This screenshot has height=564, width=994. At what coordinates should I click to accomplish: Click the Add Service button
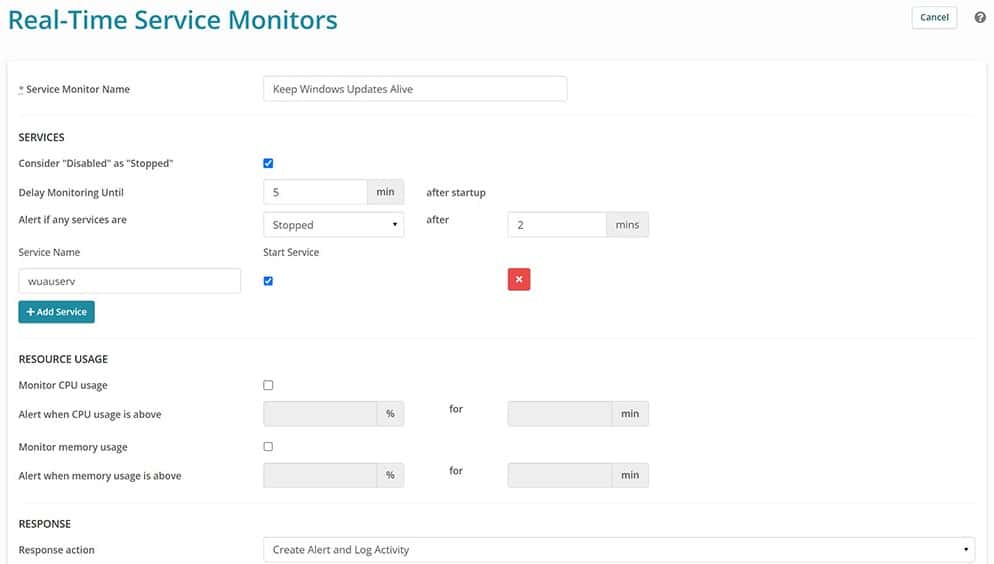56,312
